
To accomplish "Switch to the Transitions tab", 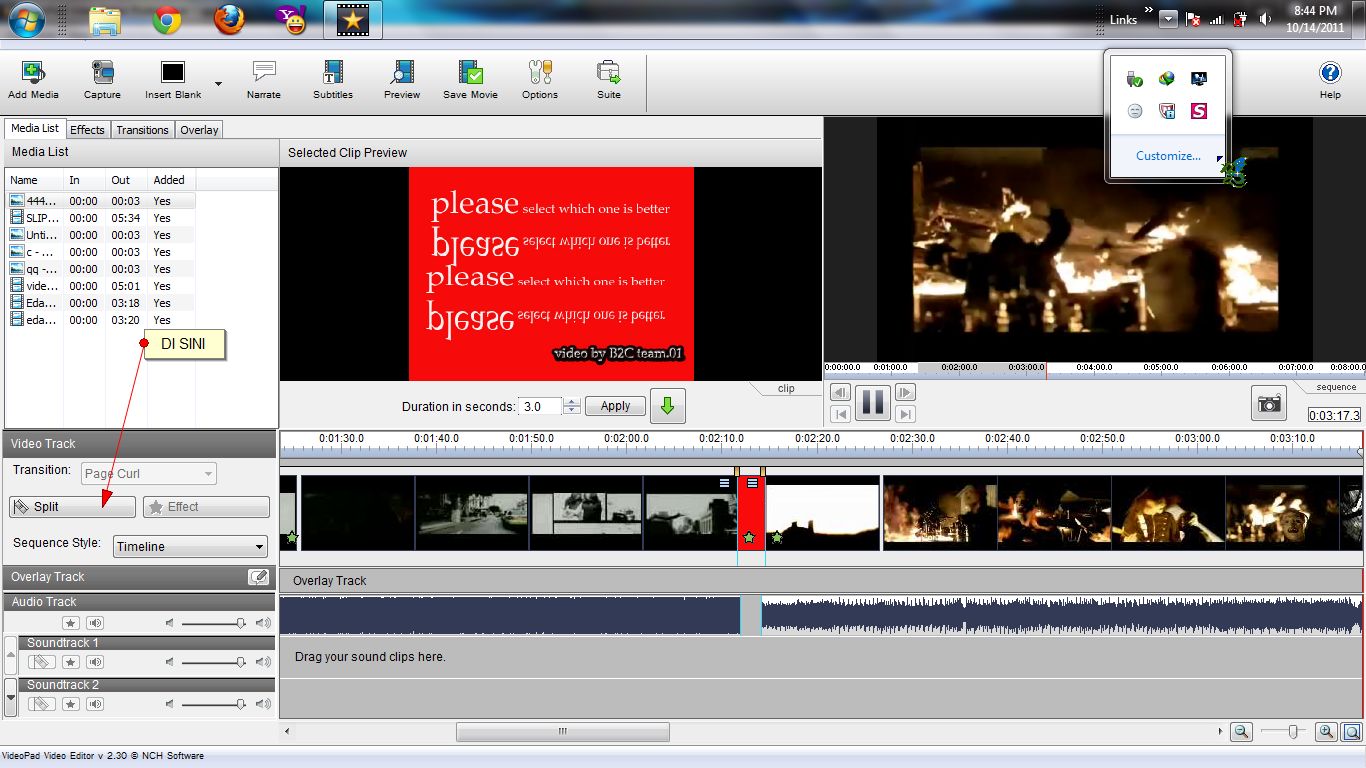I will click(x=142, y=129).
